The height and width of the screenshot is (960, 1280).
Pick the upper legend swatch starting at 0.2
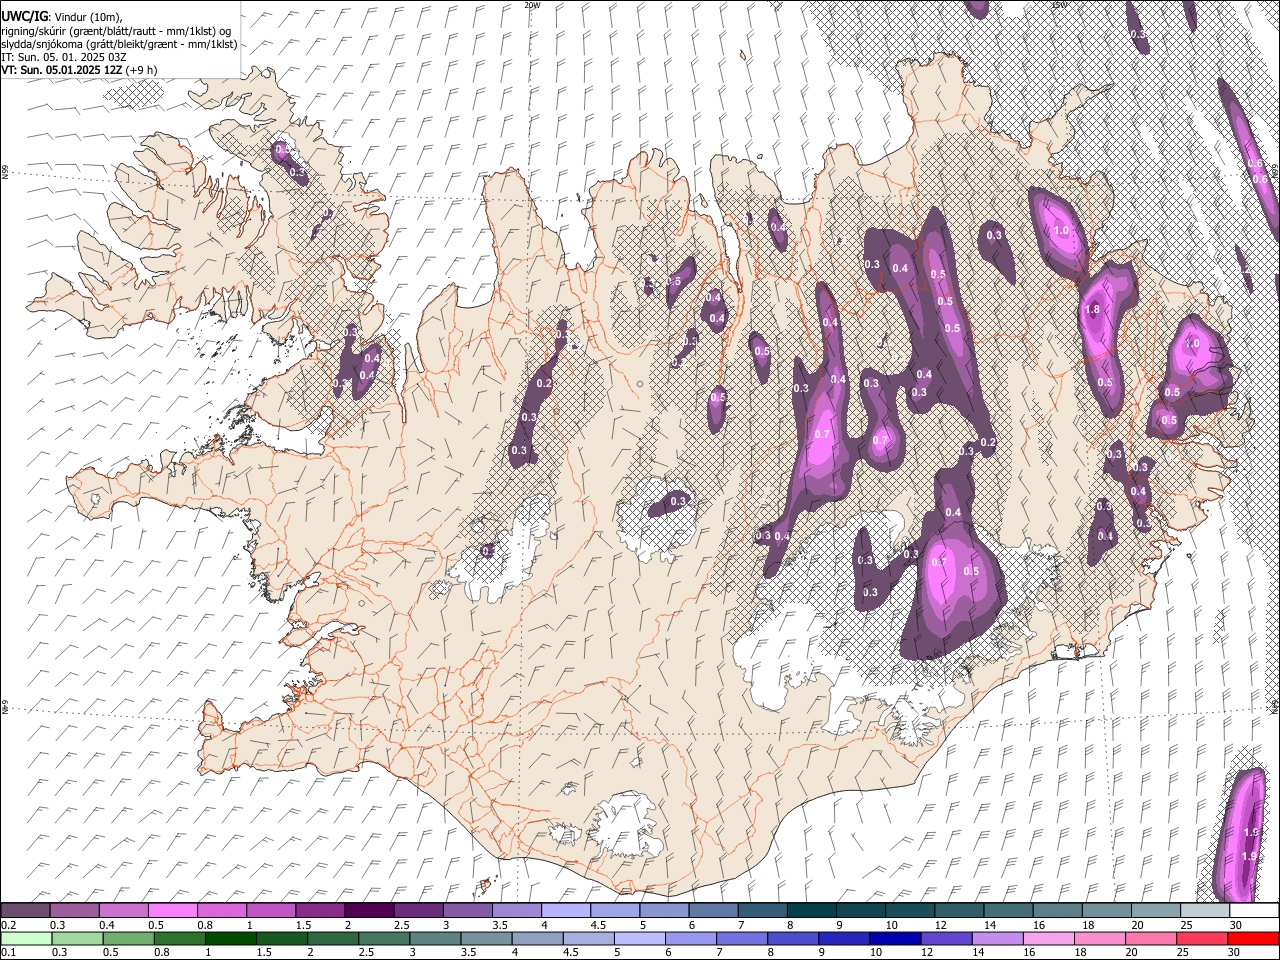[x=25, y=911]
